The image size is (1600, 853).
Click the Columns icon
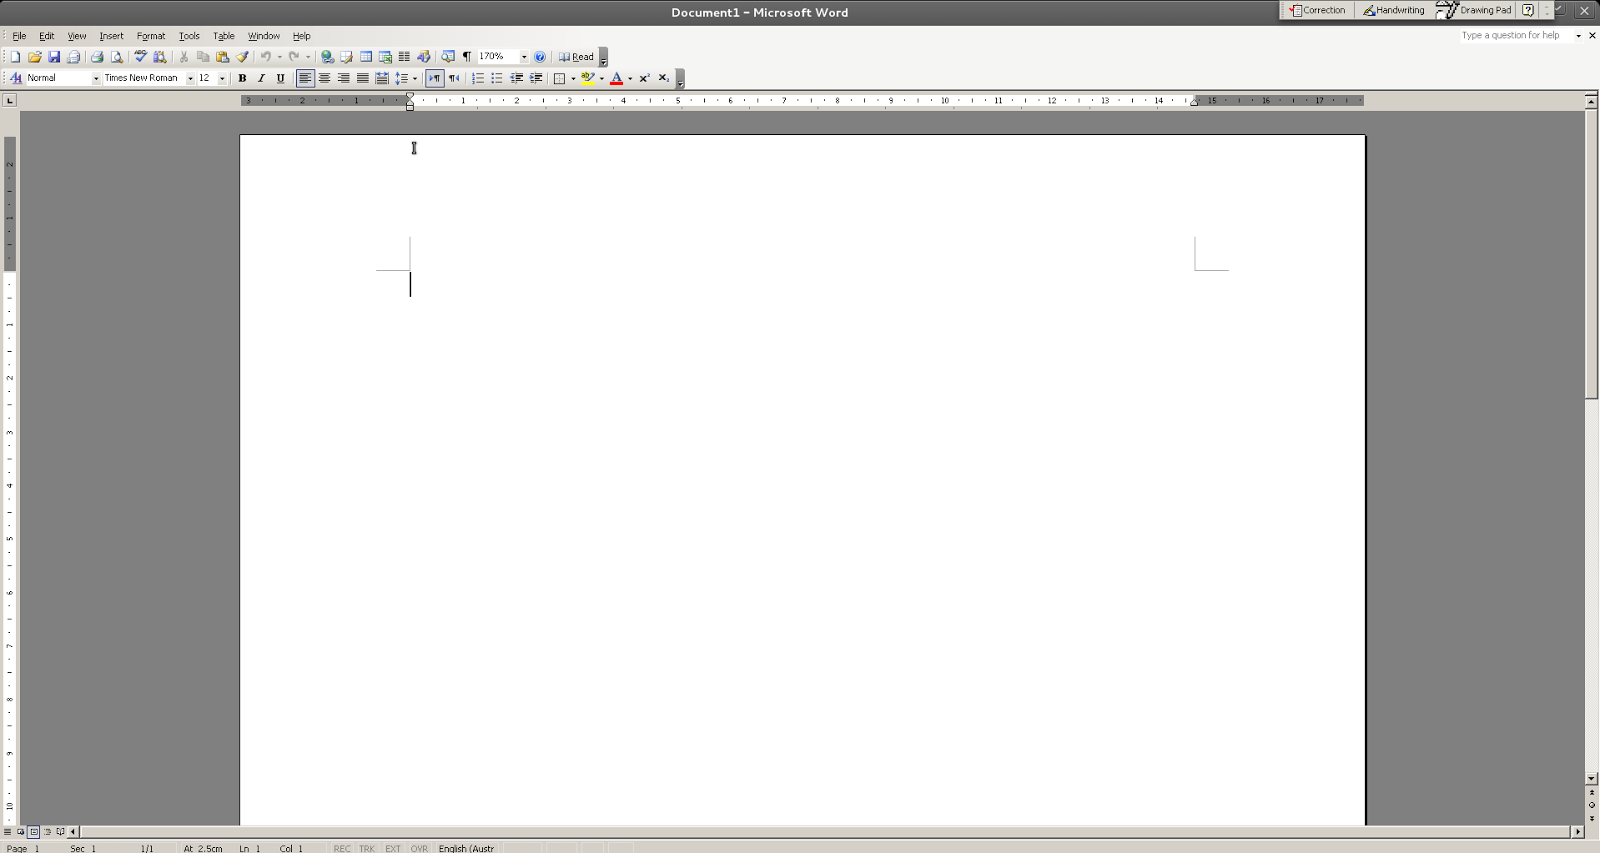404,57
